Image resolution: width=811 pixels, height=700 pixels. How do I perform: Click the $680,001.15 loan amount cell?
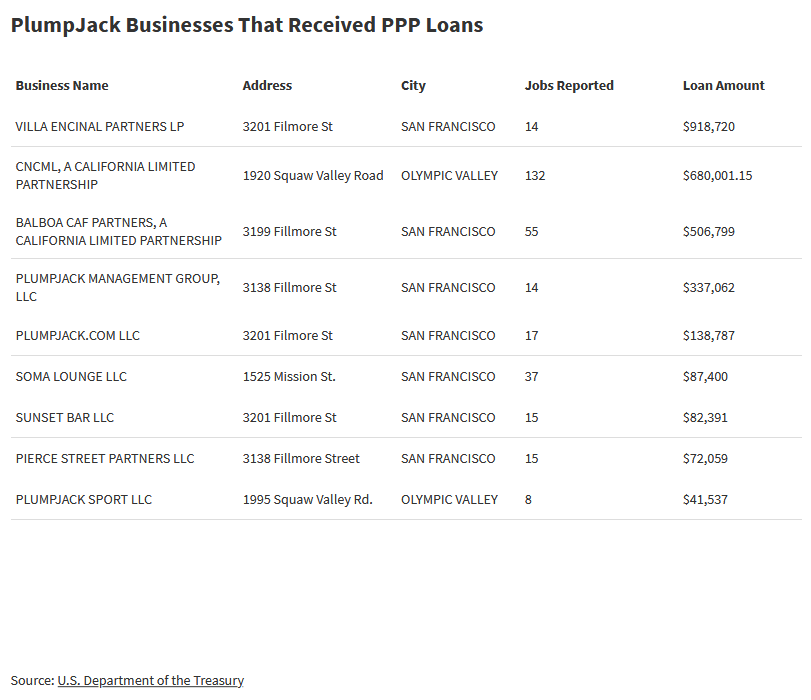pyautogui.click(x=717, y=176)
